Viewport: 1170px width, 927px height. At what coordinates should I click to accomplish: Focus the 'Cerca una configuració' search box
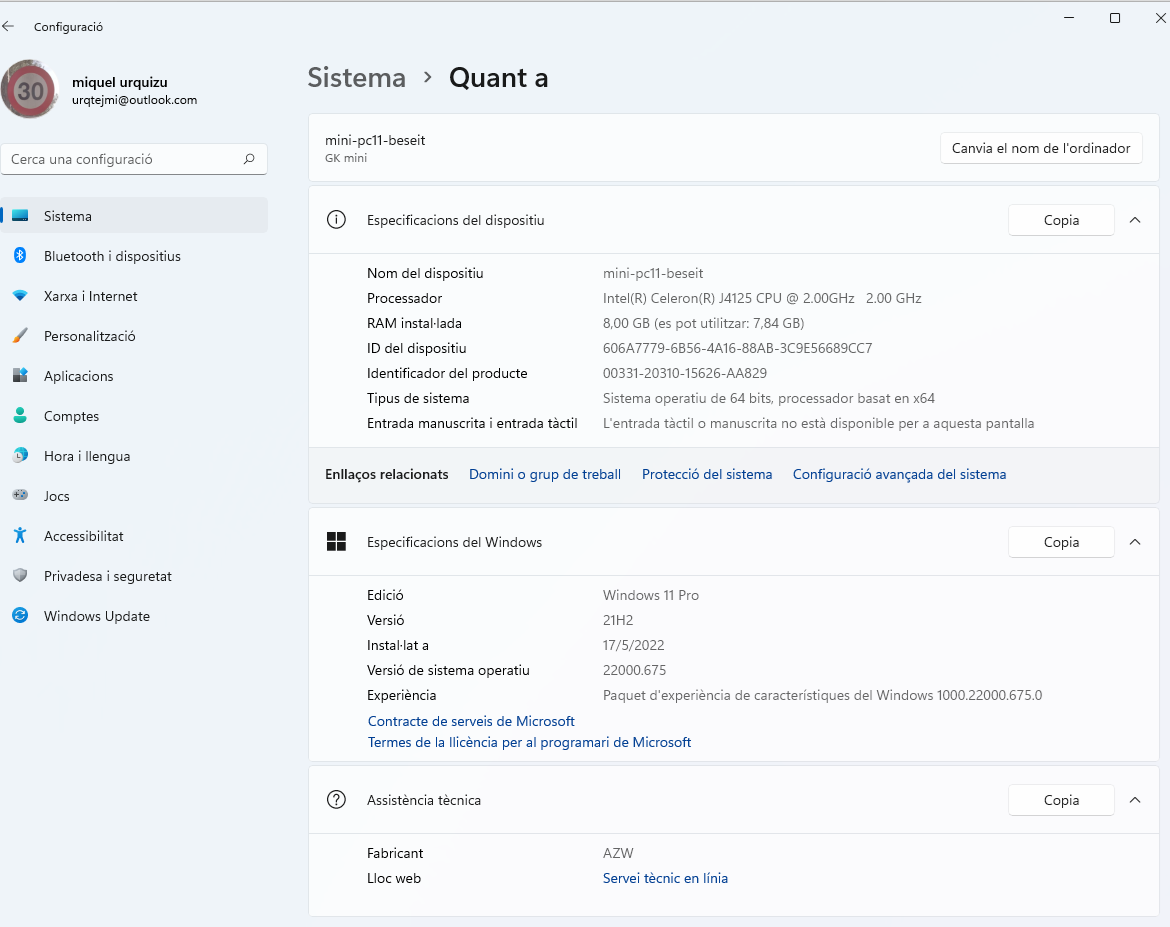coord(134,159)
